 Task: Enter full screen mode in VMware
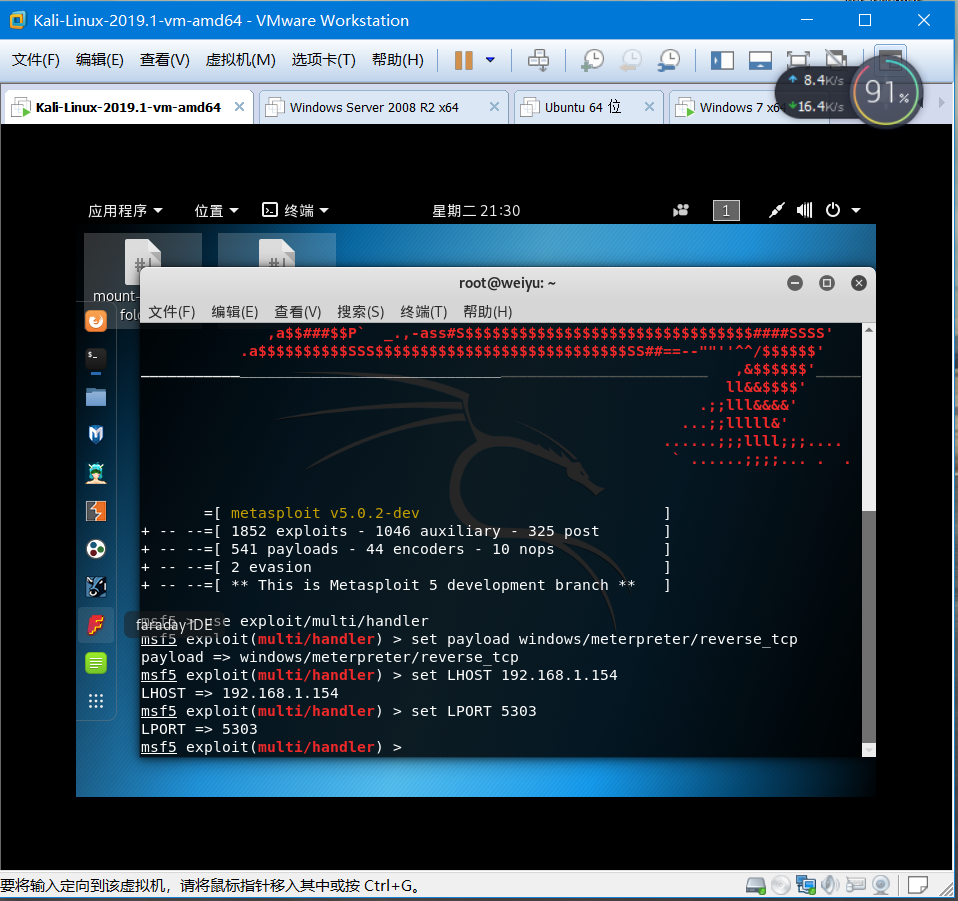click(798, 60)
